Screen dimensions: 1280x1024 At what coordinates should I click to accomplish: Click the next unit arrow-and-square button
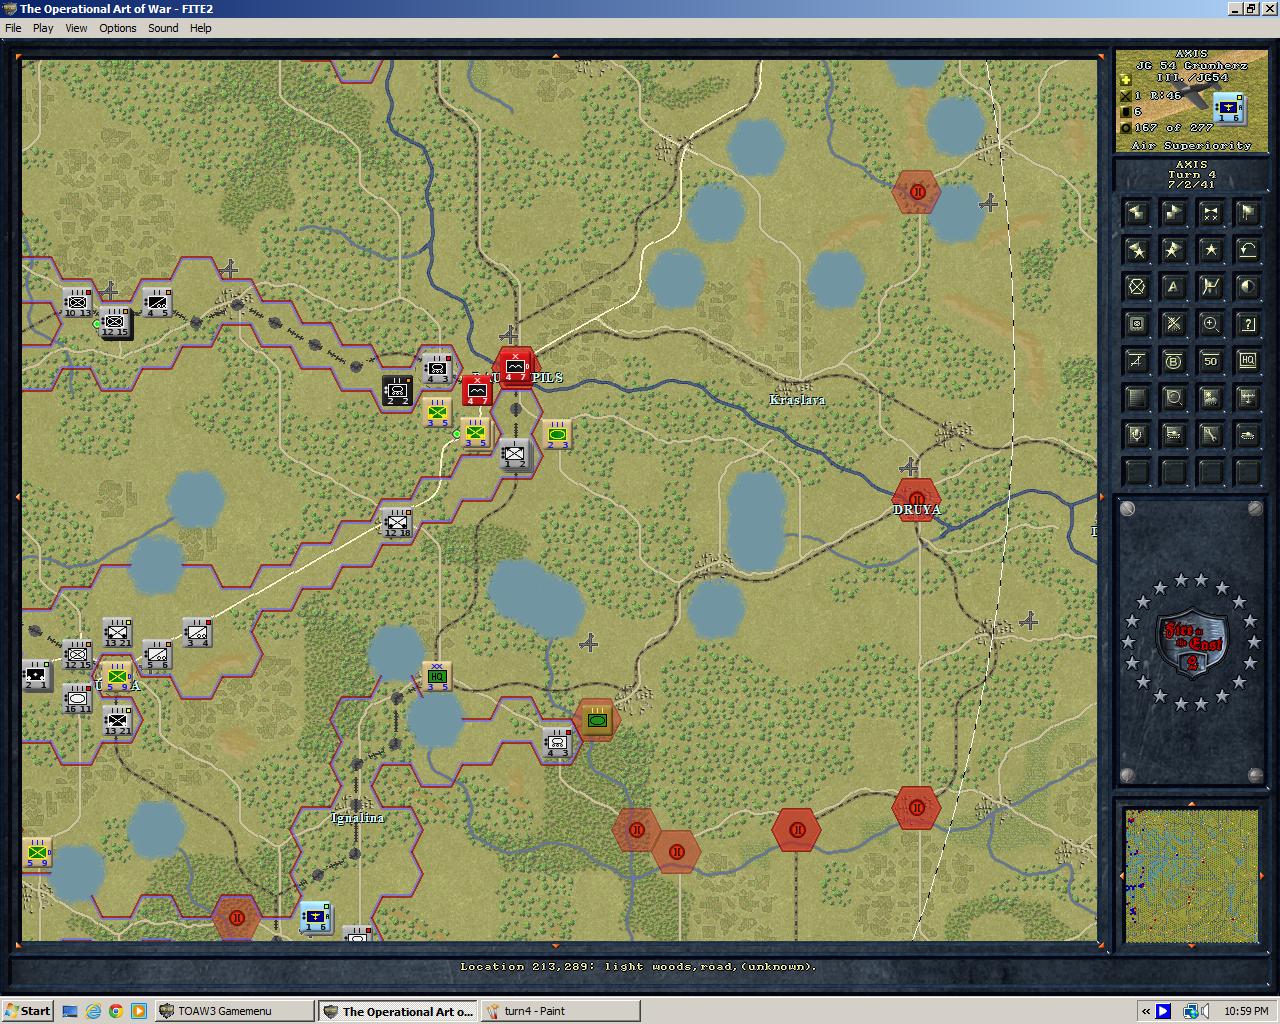pos(1173,212)
